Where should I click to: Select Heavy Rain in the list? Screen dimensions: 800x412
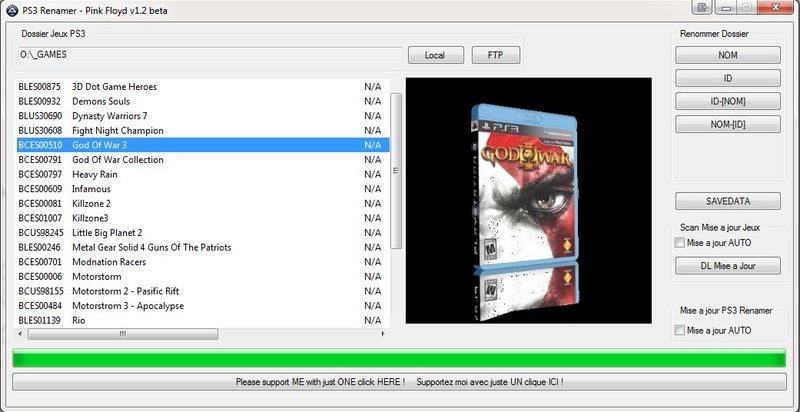203,174
